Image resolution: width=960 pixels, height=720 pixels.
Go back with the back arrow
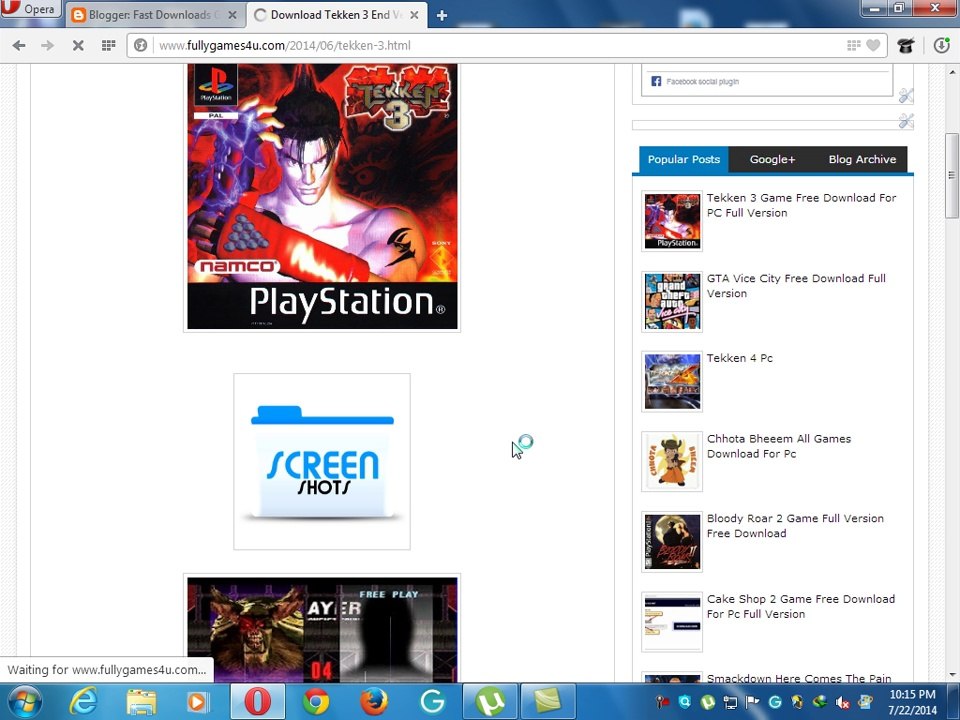(19, 45)
